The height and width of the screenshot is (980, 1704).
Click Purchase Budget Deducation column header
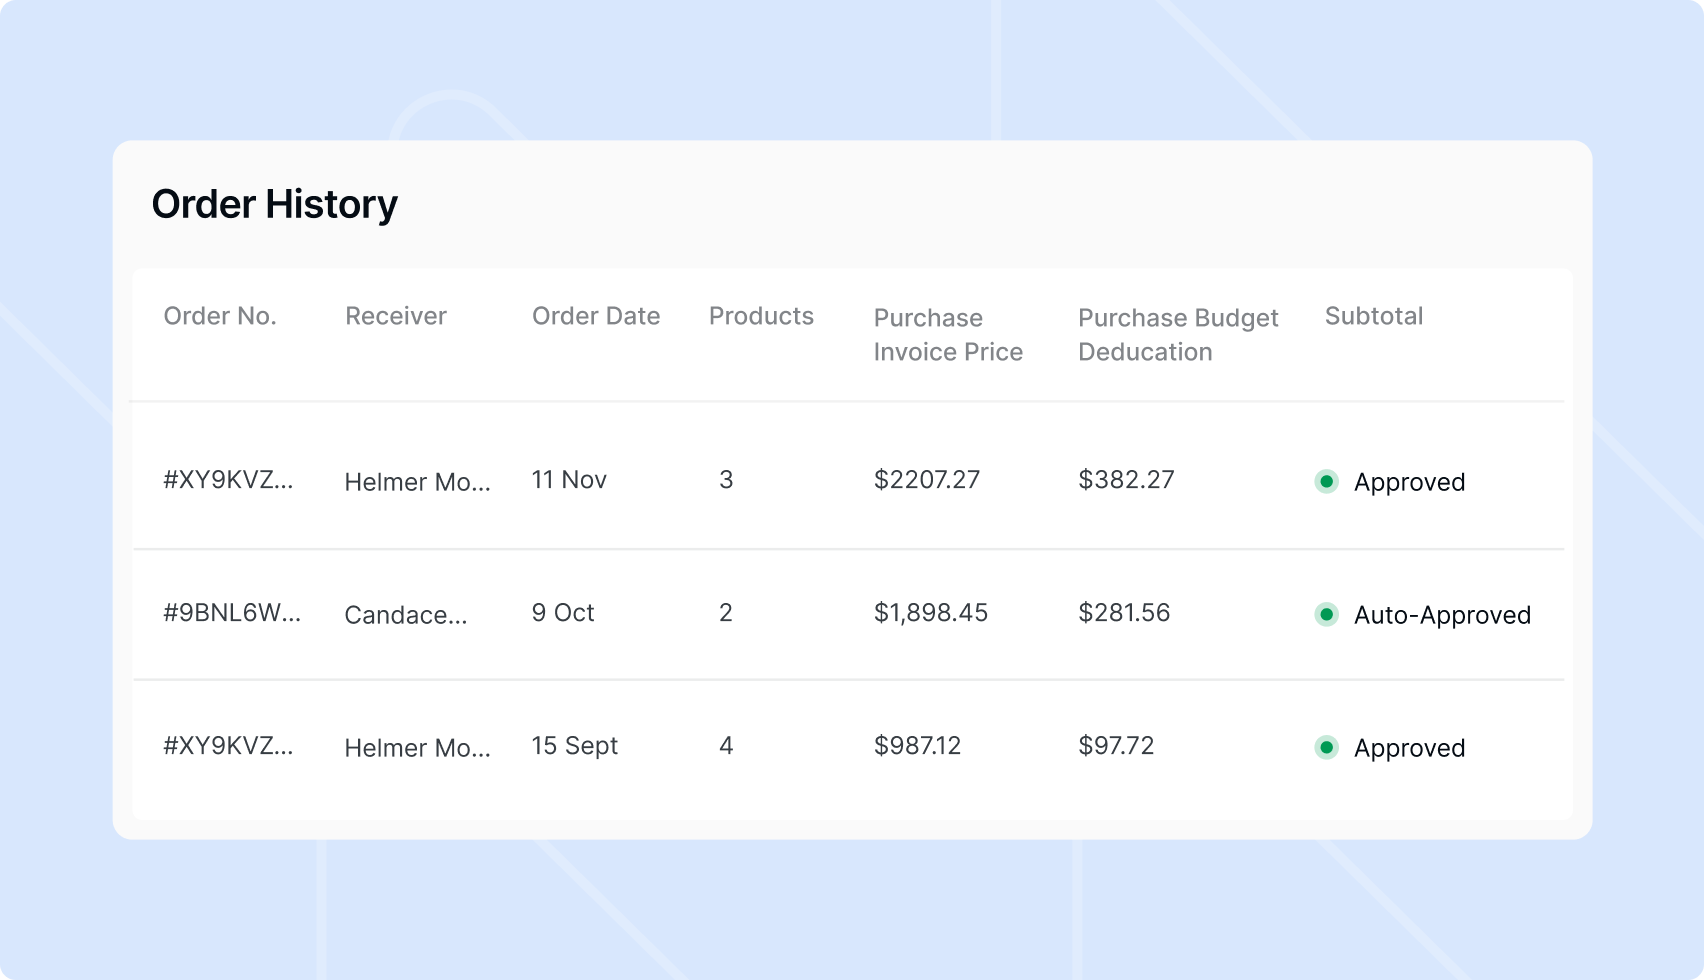(1178, 335)
